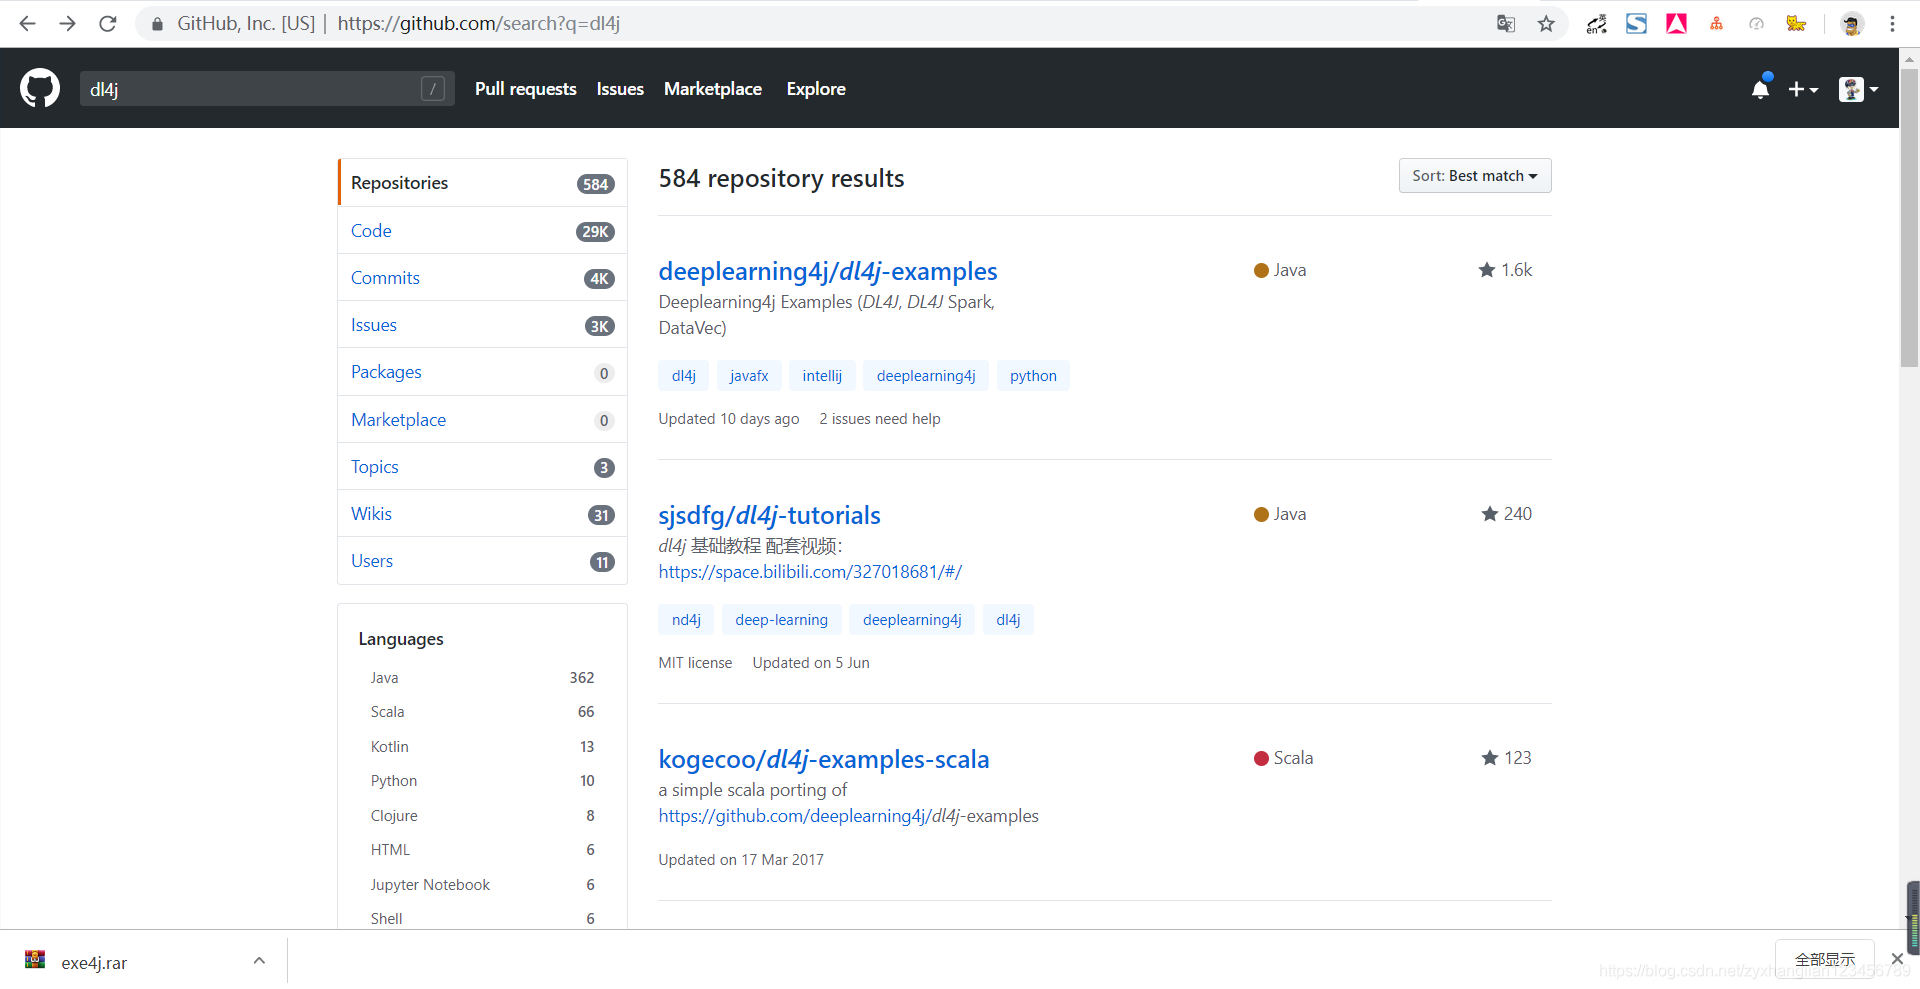Click the translate page icon
1920x989 pixels.
(x=1505, y=23)
